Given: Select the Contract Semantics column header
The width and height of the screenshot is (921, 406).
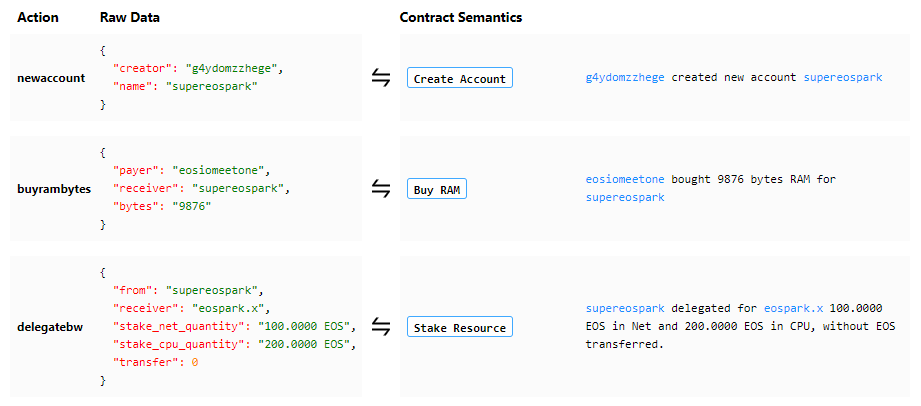Looking at the screenshot, I should pyautogui.click(x=460, y=18).
